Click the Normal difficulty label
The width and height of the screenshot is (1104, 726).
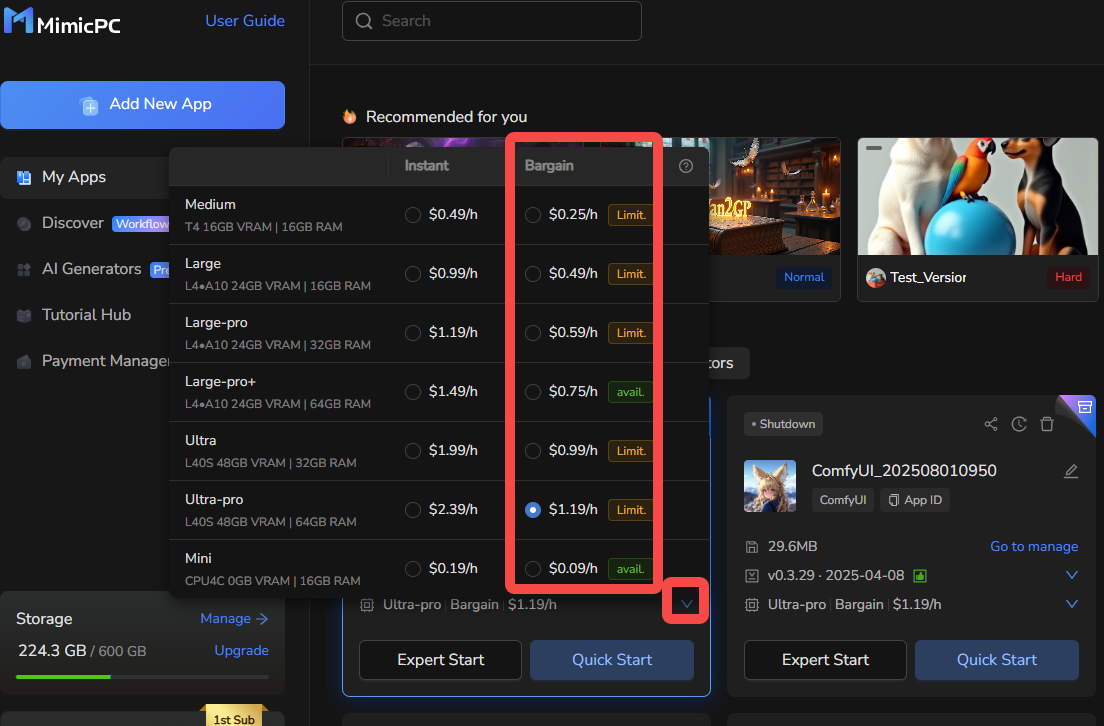(x=804, y=277)
